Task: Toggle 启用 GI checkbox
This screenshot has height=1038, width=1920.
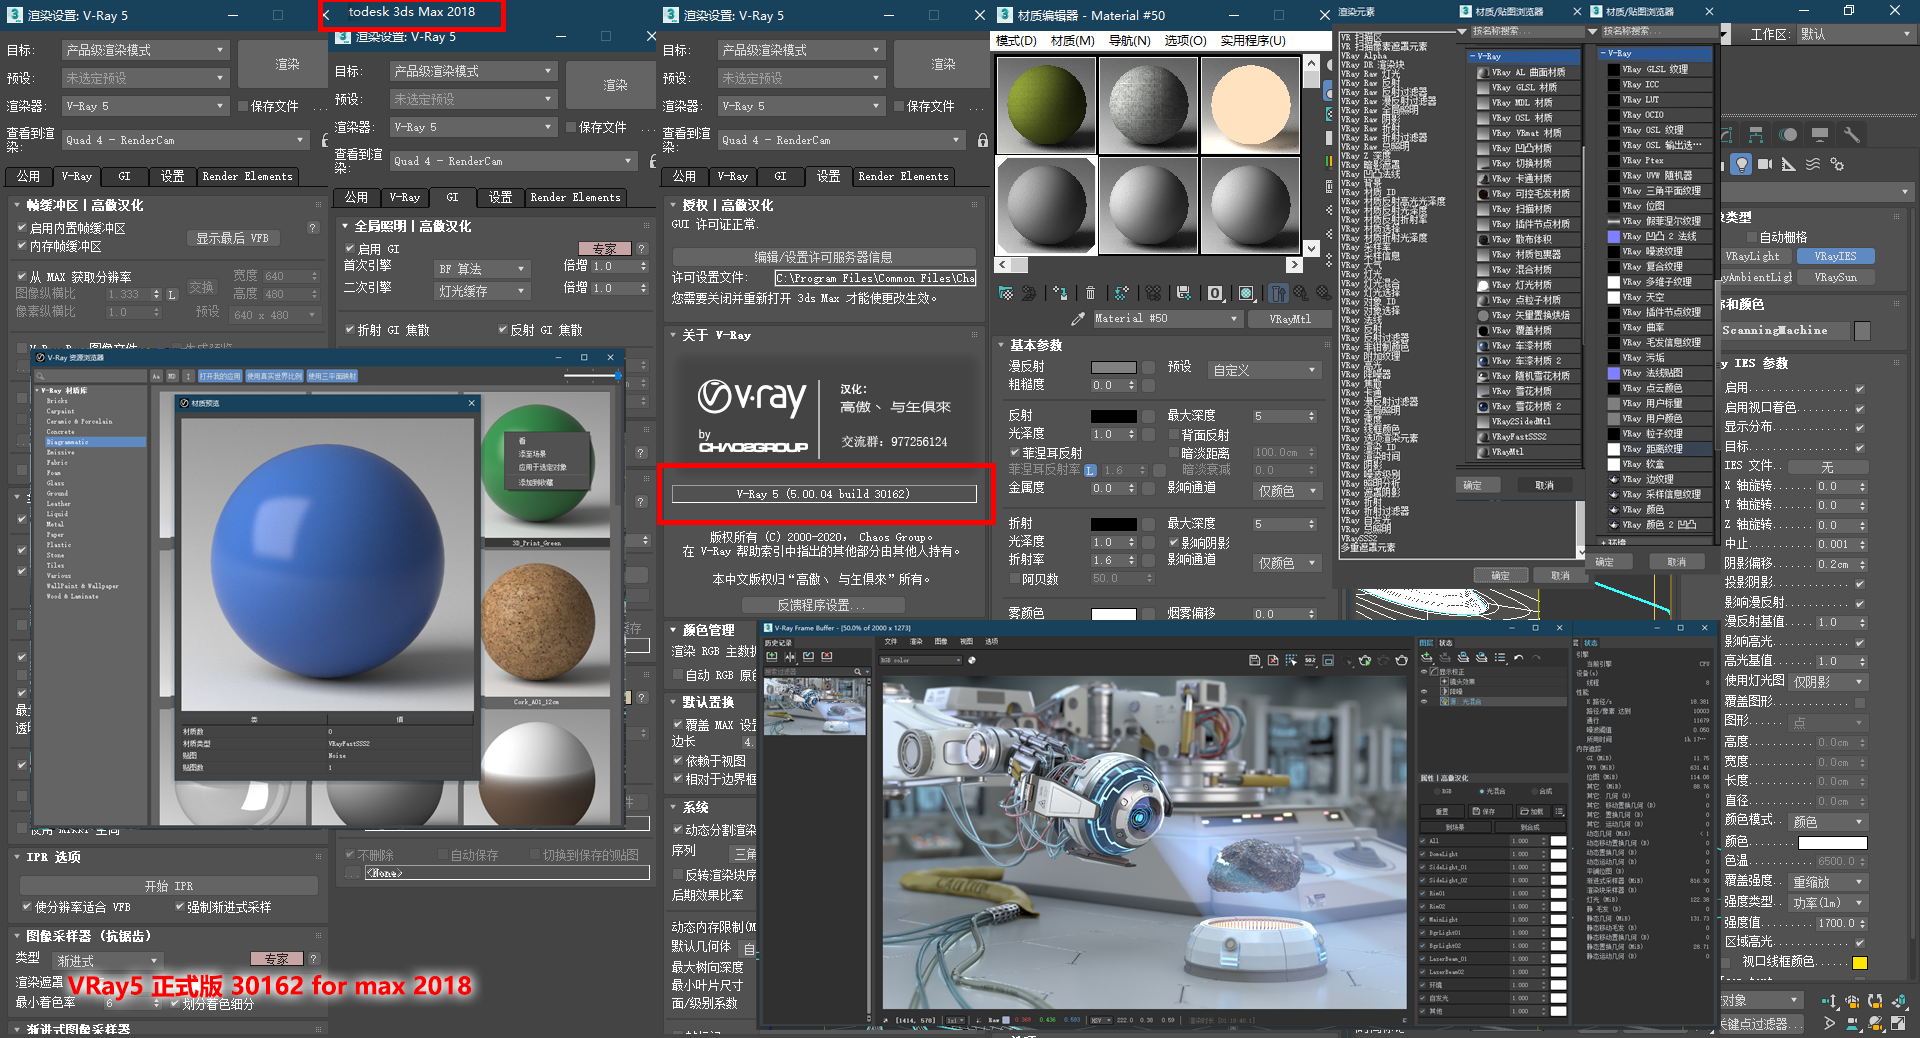Action: (x=350, y=248)
